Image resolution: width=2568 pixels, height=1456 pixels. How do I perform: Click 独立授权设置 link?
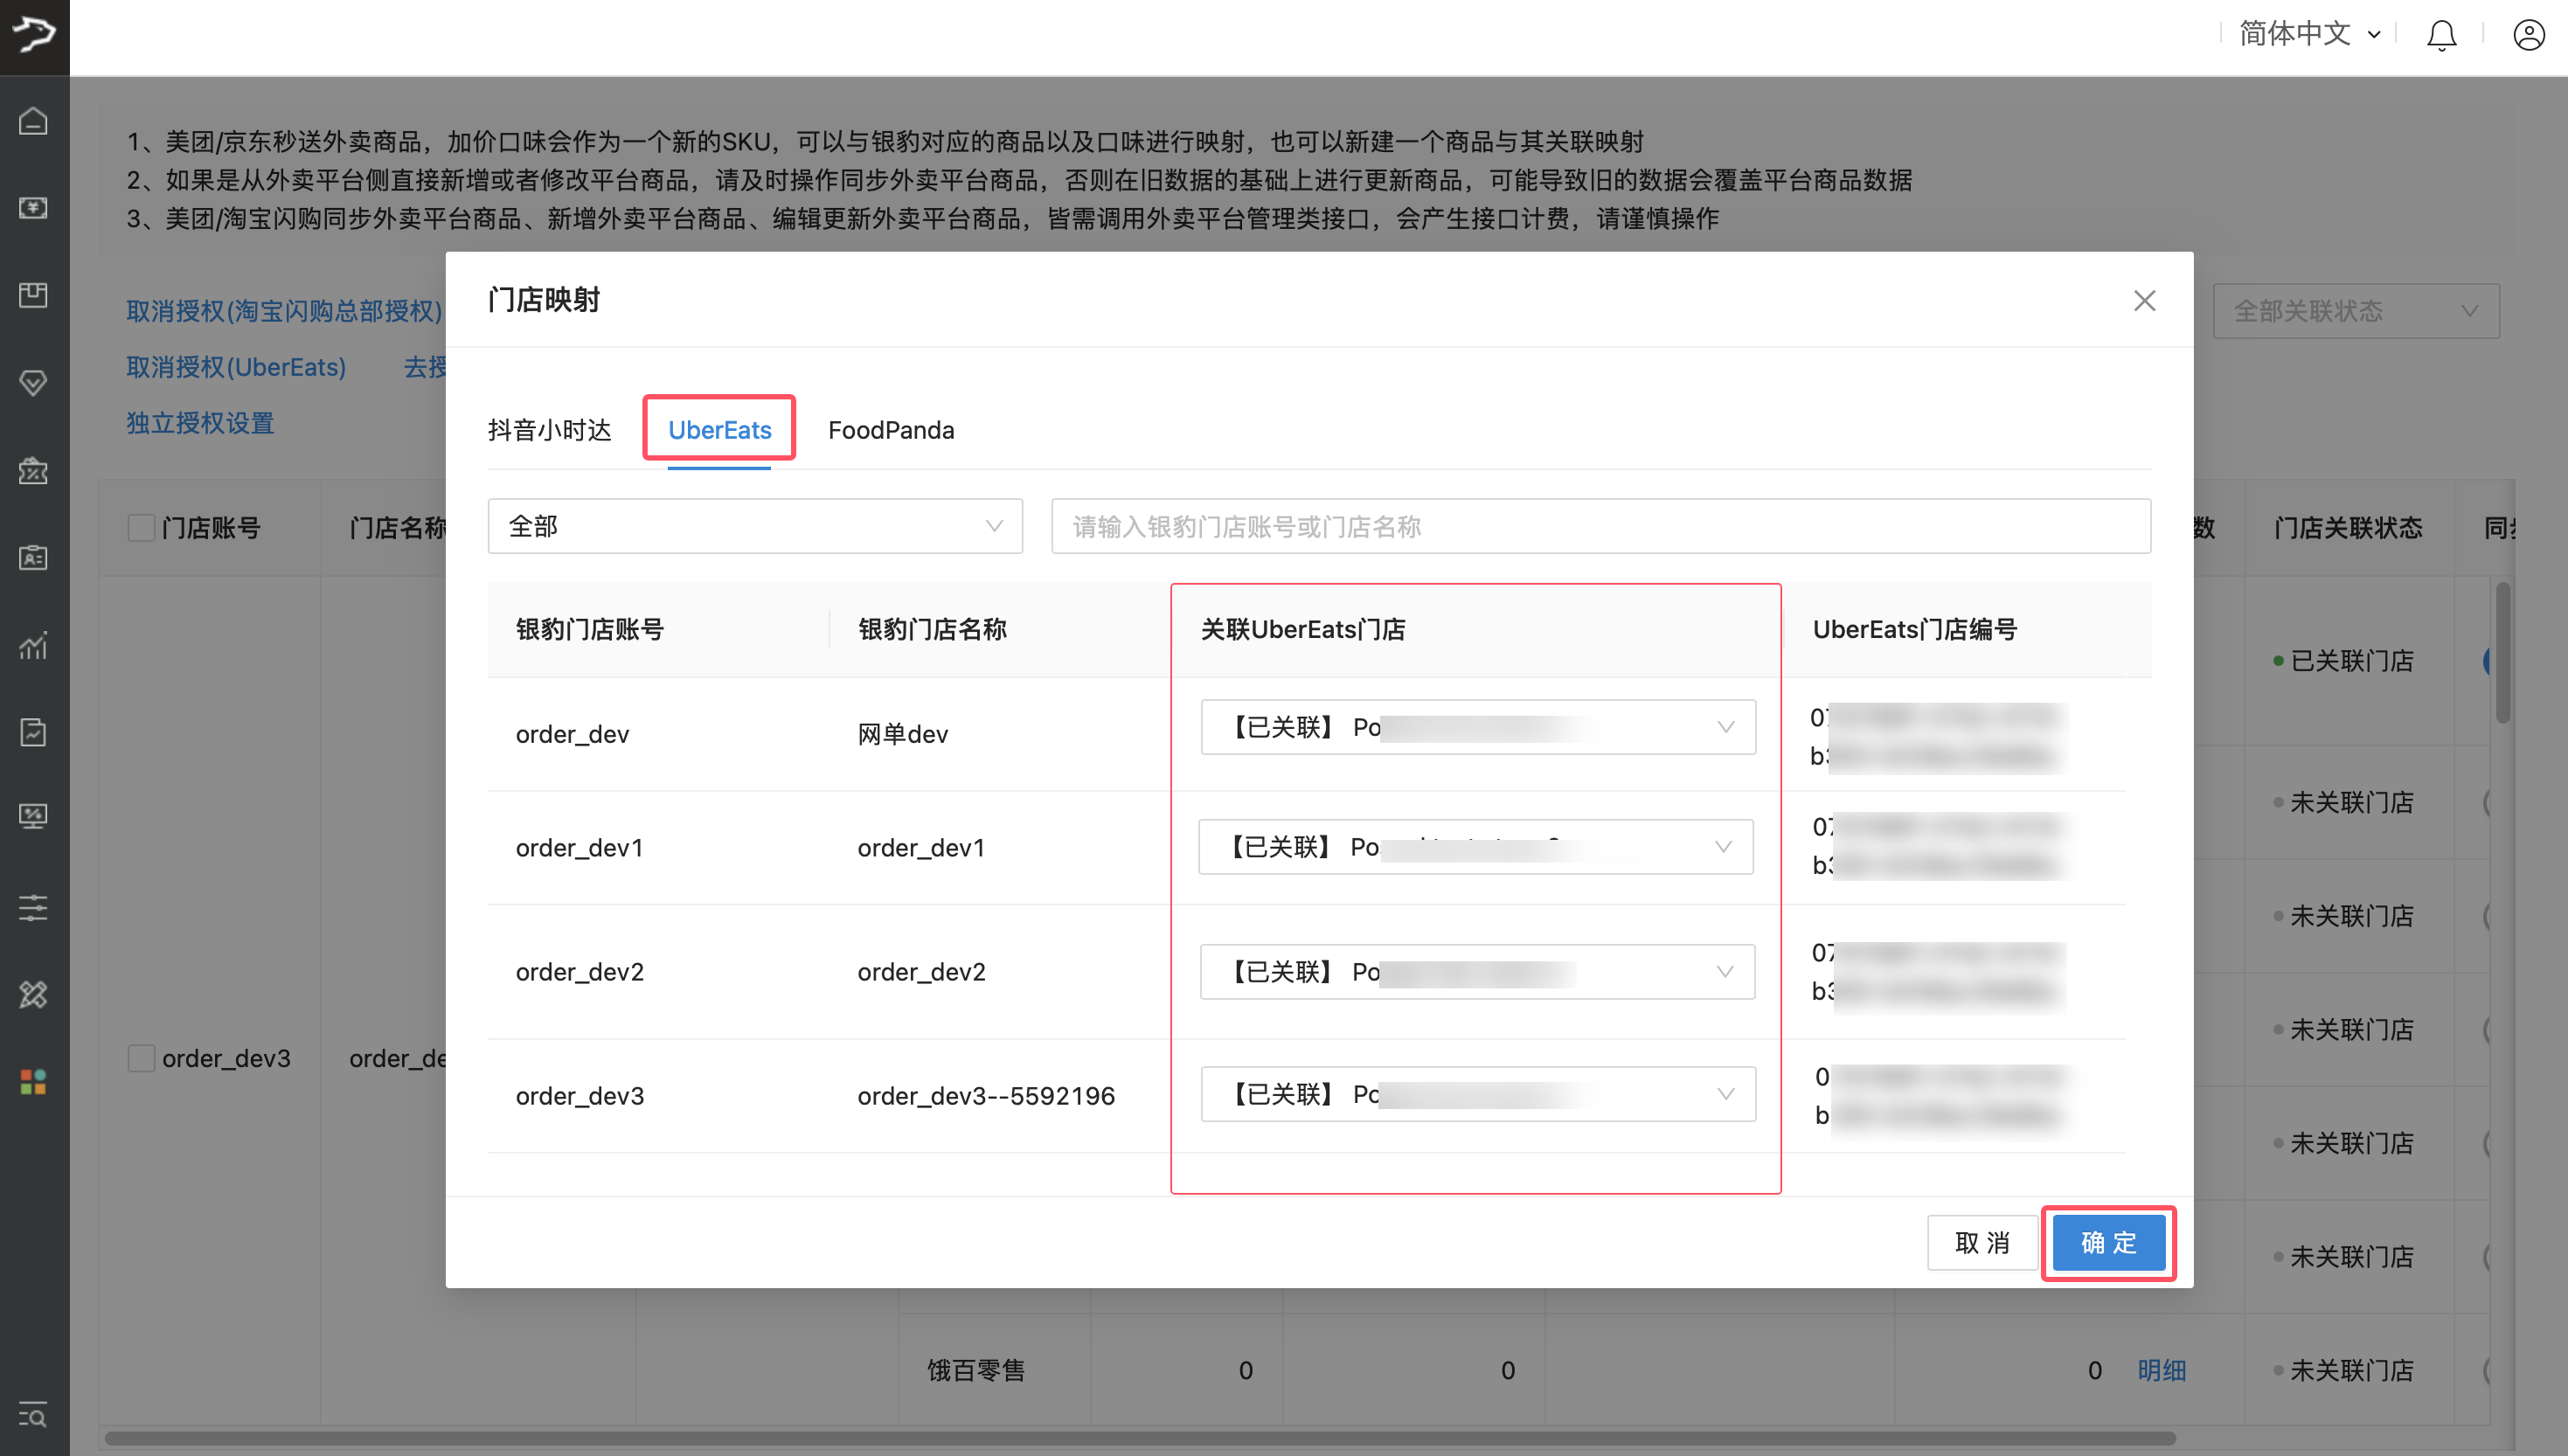[200, 423]
